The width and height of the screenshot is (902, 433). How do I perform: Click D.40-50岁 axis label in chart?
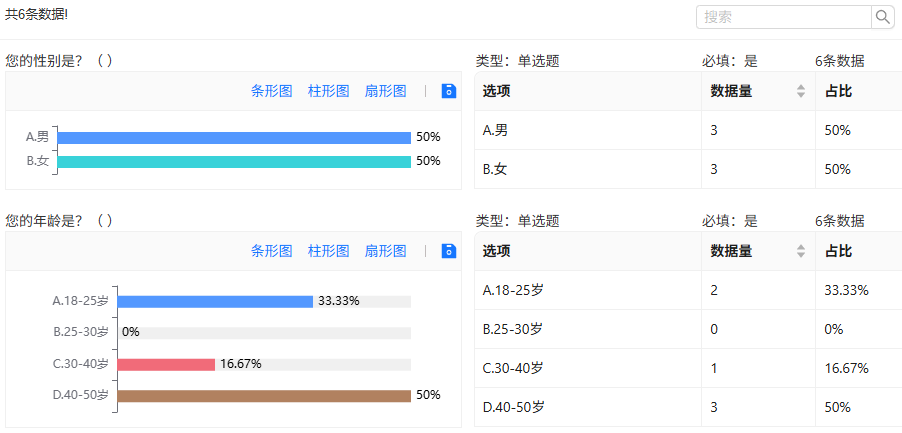(81, 395)
